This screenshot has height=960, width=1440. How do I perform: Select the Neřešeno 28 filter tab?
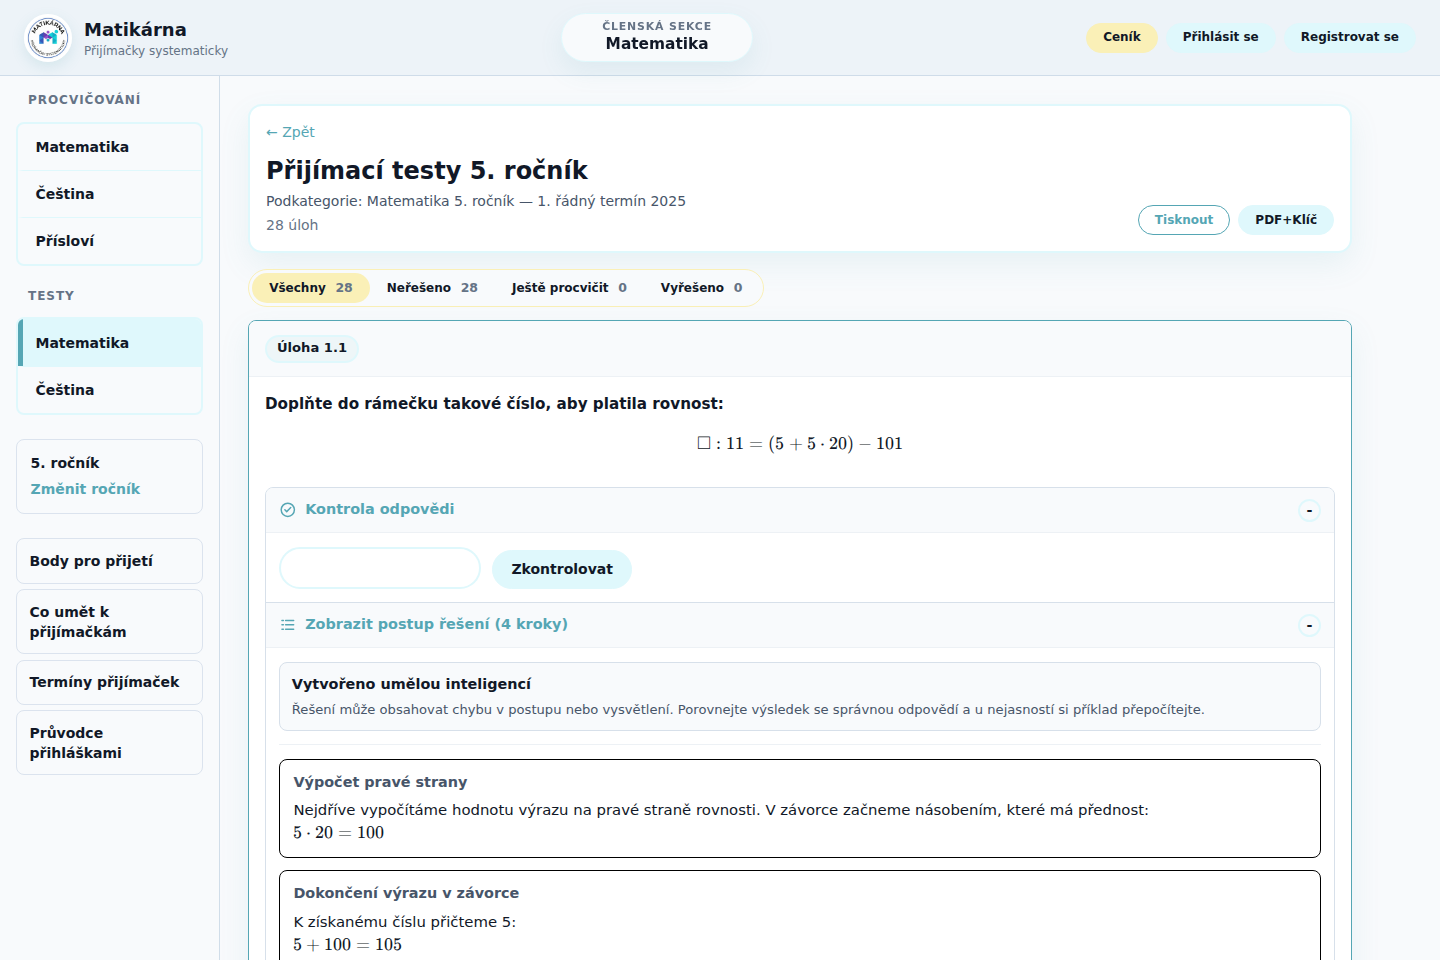click(432, 288)
